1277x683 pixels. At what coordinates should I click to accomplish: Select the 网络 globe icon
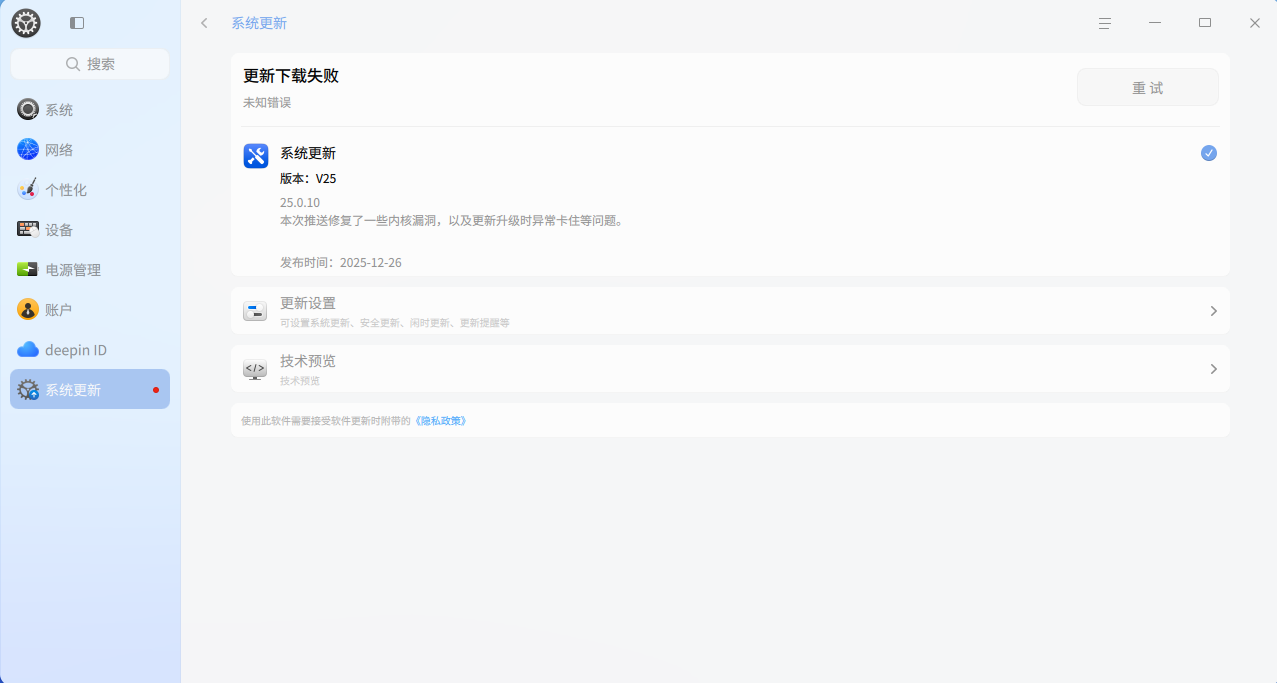[28, 150]
